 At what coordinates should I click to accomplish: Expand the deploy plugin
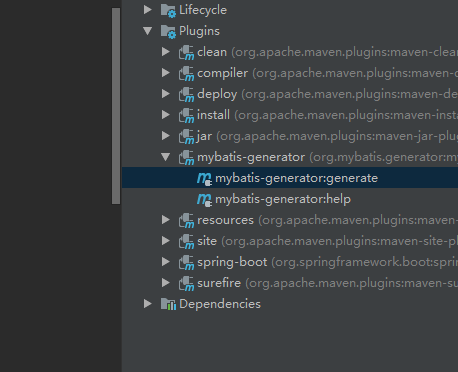tap(166, 94)
